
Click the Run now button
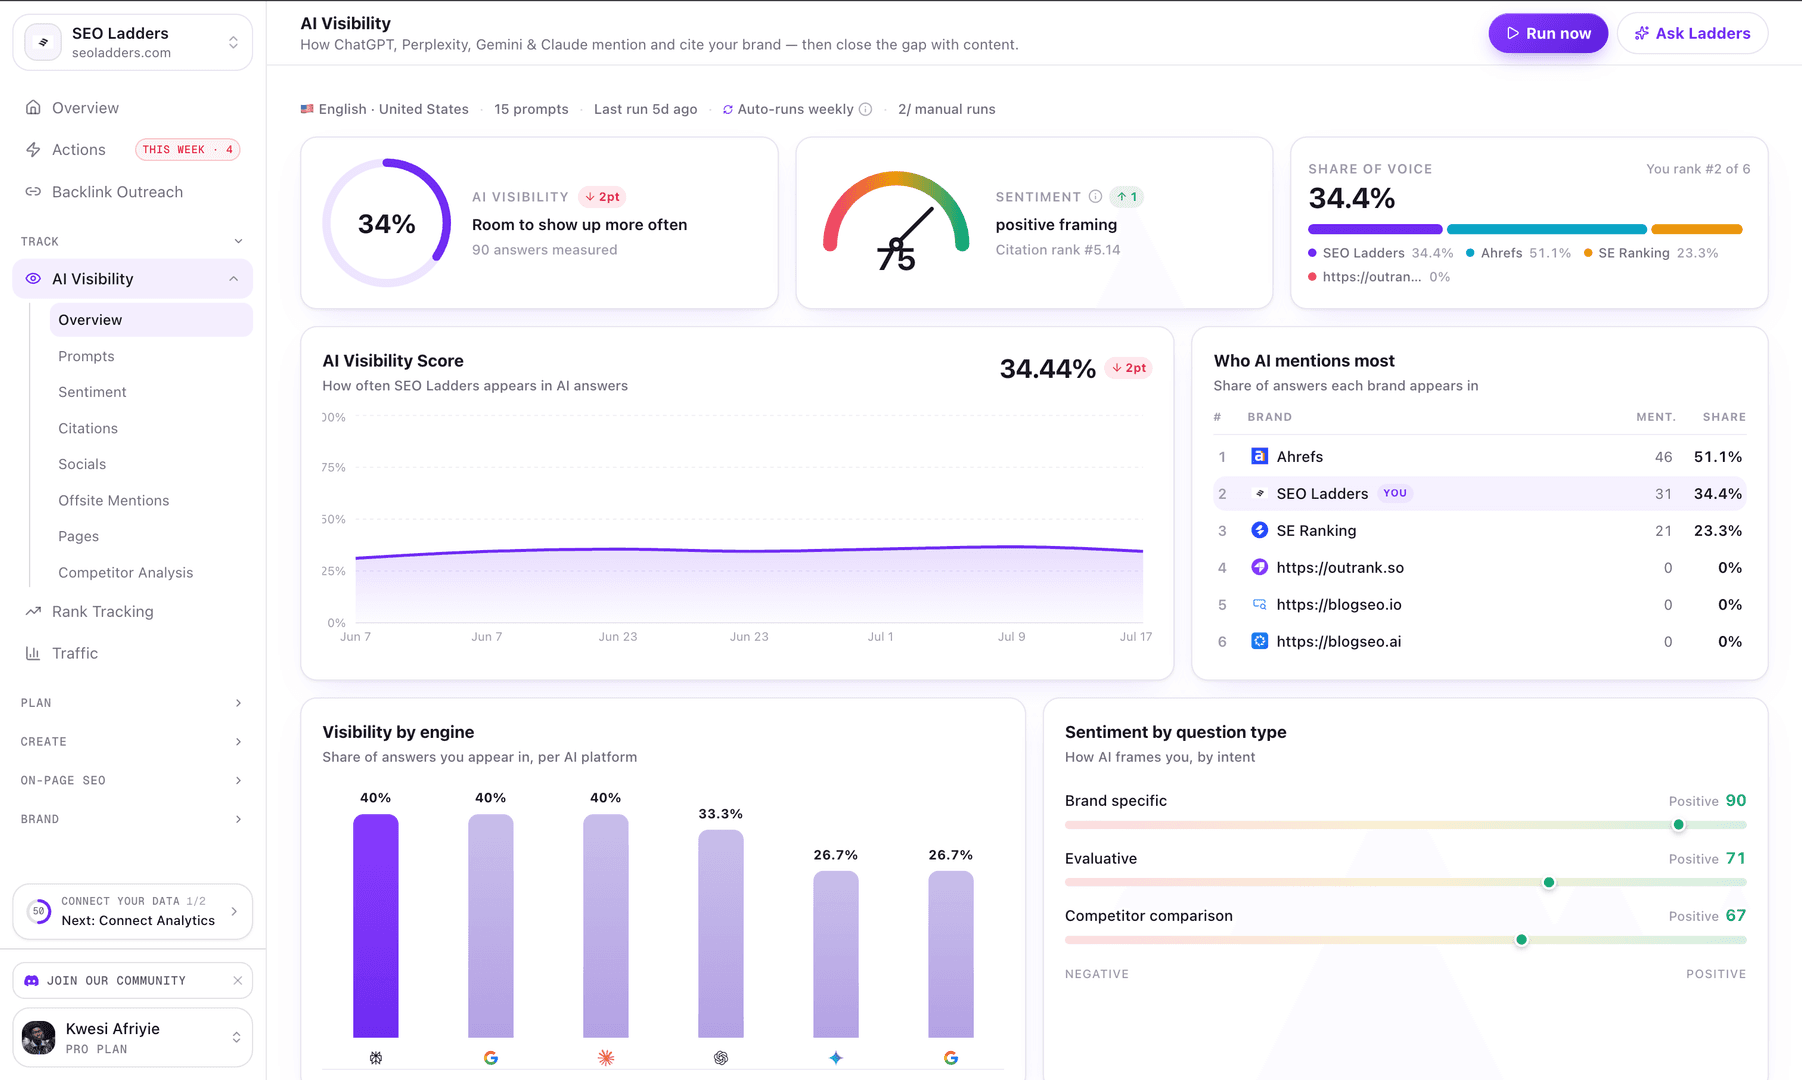[x=1548, y=33]
